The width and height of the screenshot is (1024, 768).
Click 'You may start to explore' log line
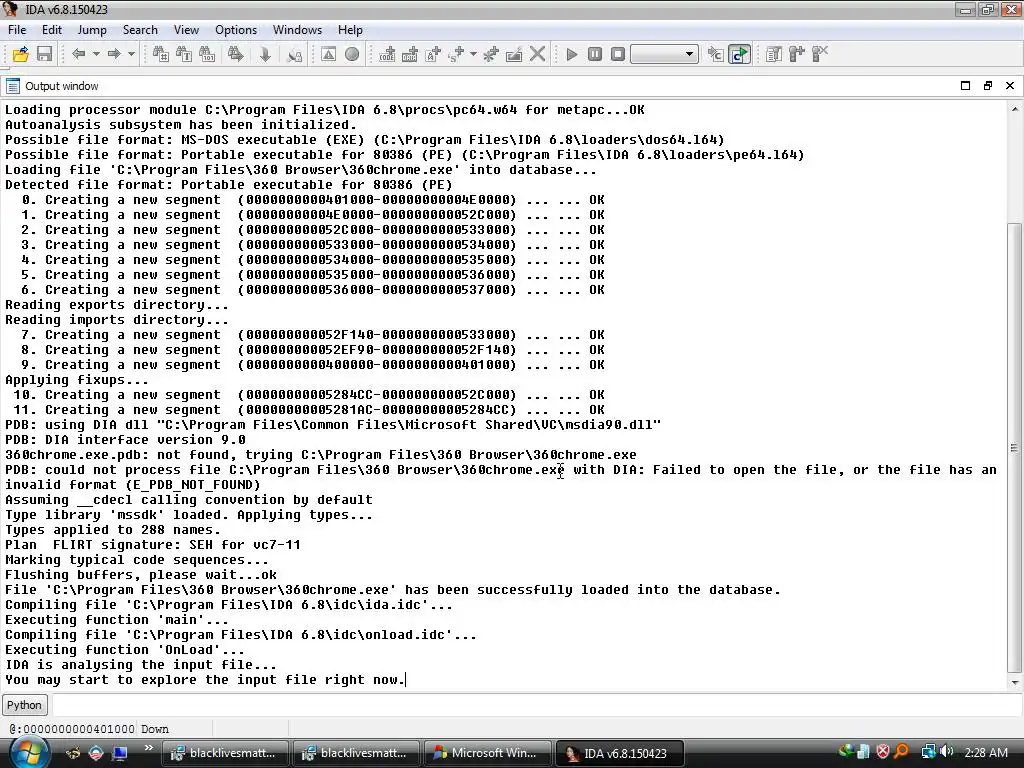point(205,680)
